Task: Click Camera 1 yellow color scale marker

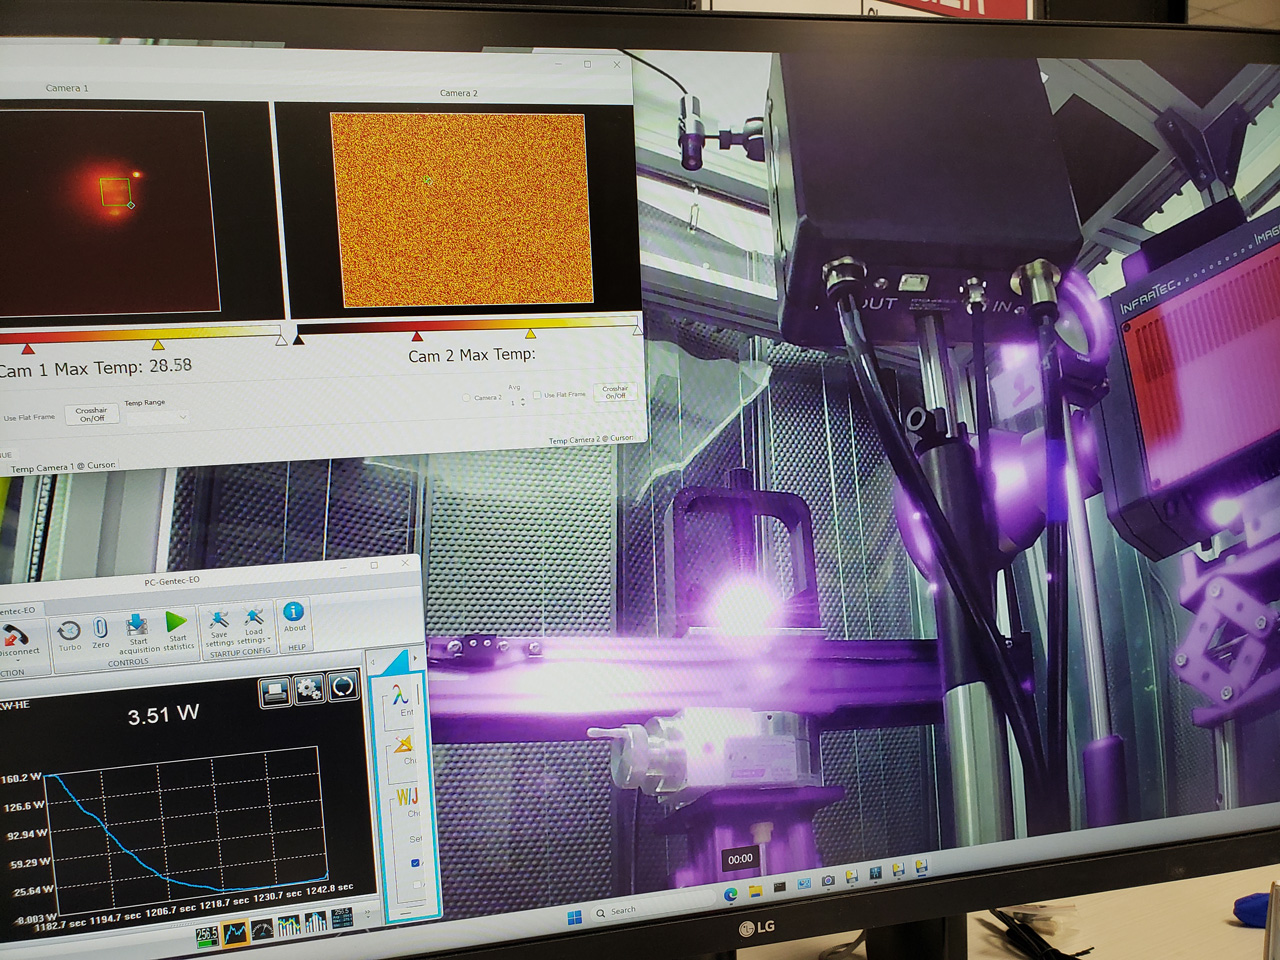Action: tap(158, 345)
